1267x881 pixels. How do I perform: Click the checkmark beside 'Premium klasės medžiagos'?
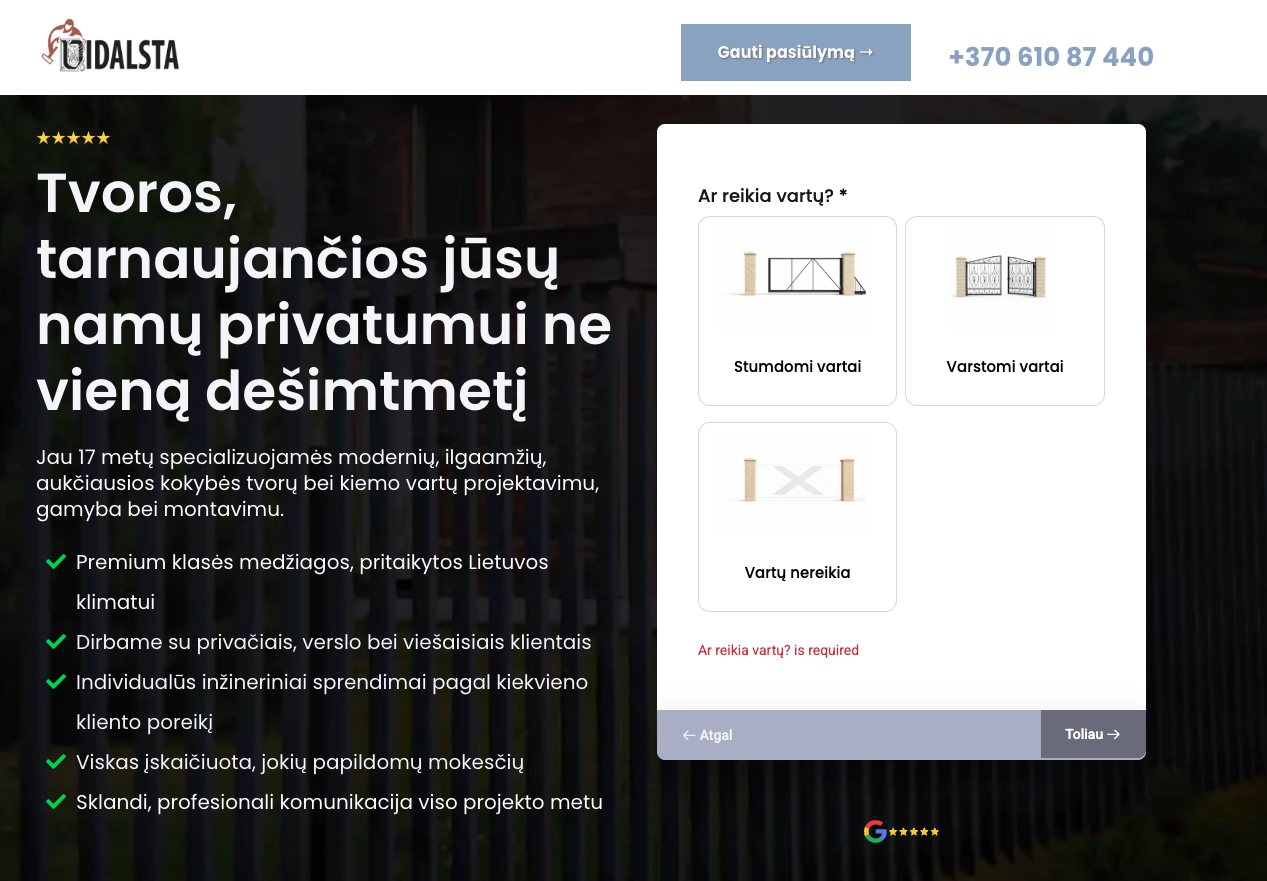pos(56,562)
